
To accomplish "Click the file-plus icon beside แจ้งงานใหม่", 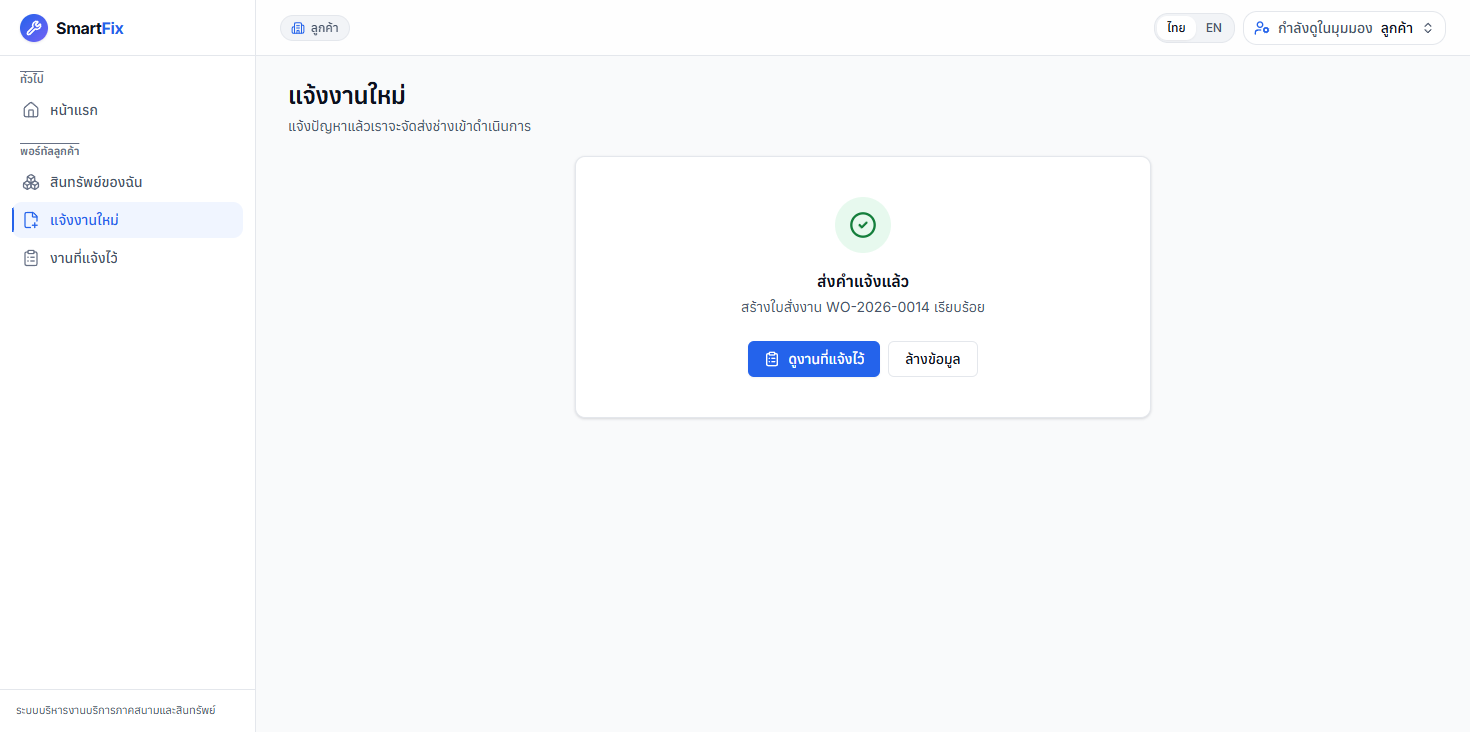I will [31, 220].
